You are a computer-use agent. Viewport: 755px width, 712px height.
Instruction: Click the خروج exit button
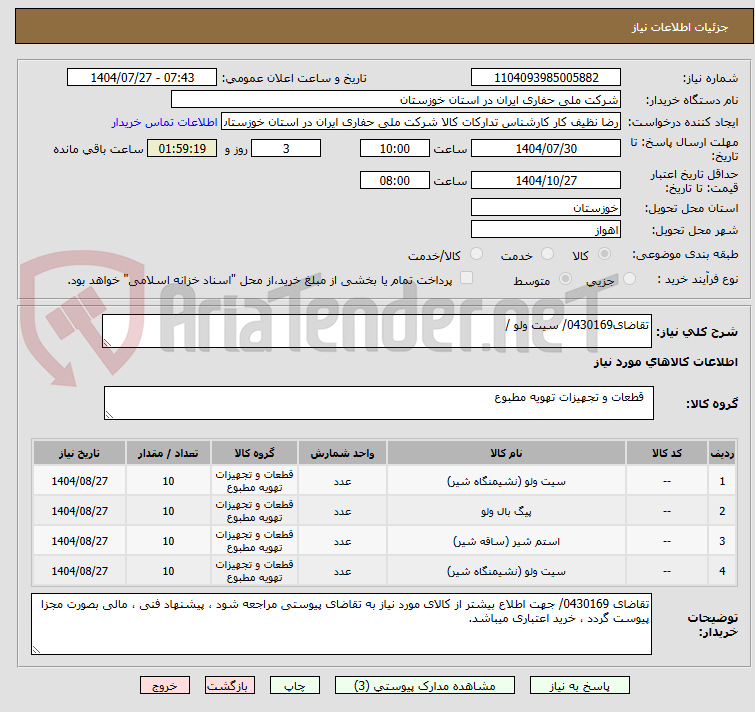point(165,686)
